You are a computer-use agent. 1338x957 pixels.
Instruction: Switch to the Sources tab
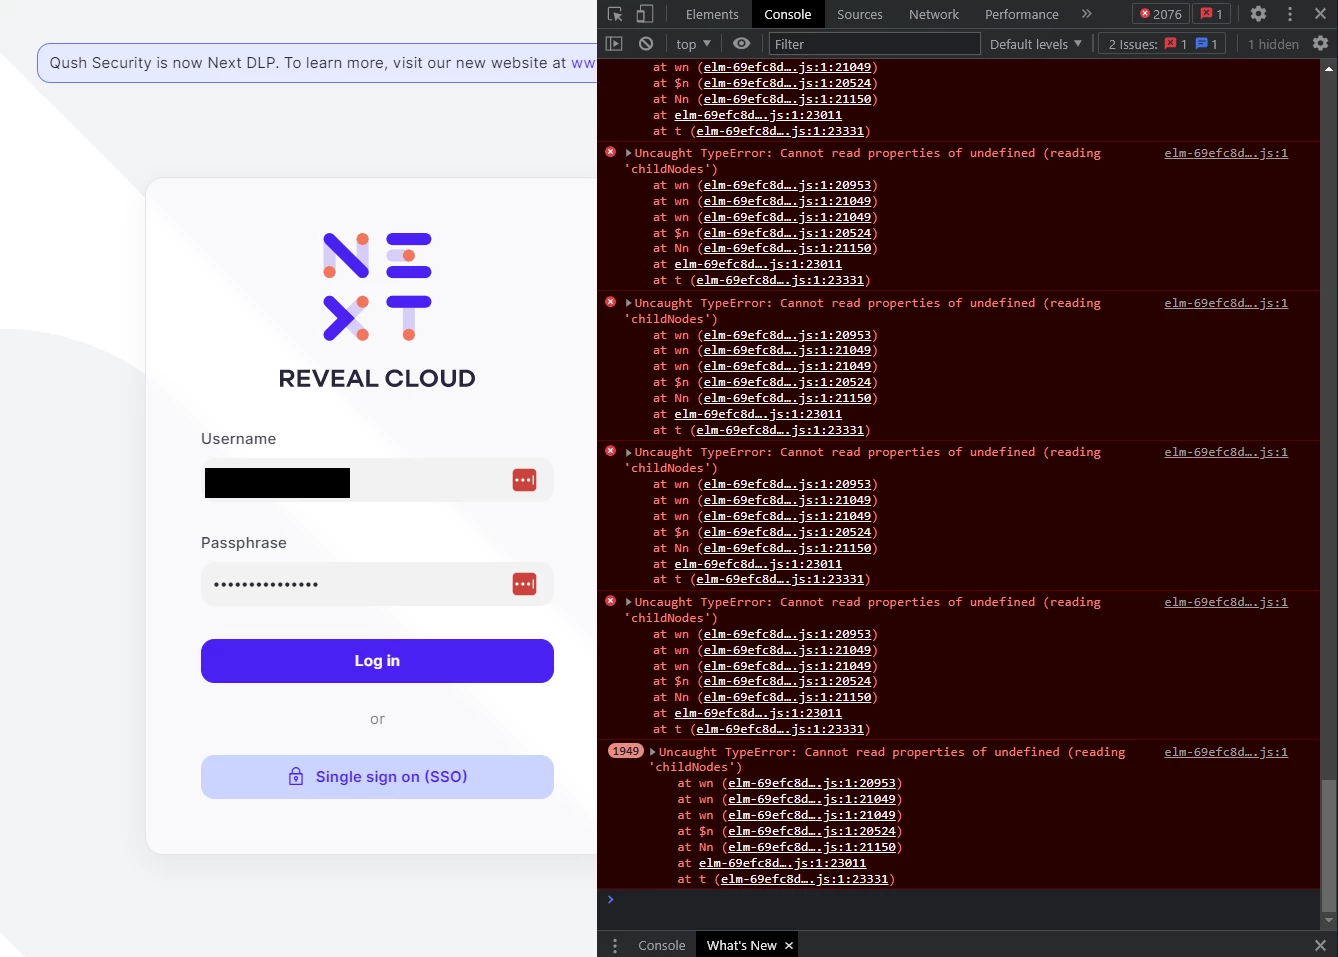click(860, 14)
